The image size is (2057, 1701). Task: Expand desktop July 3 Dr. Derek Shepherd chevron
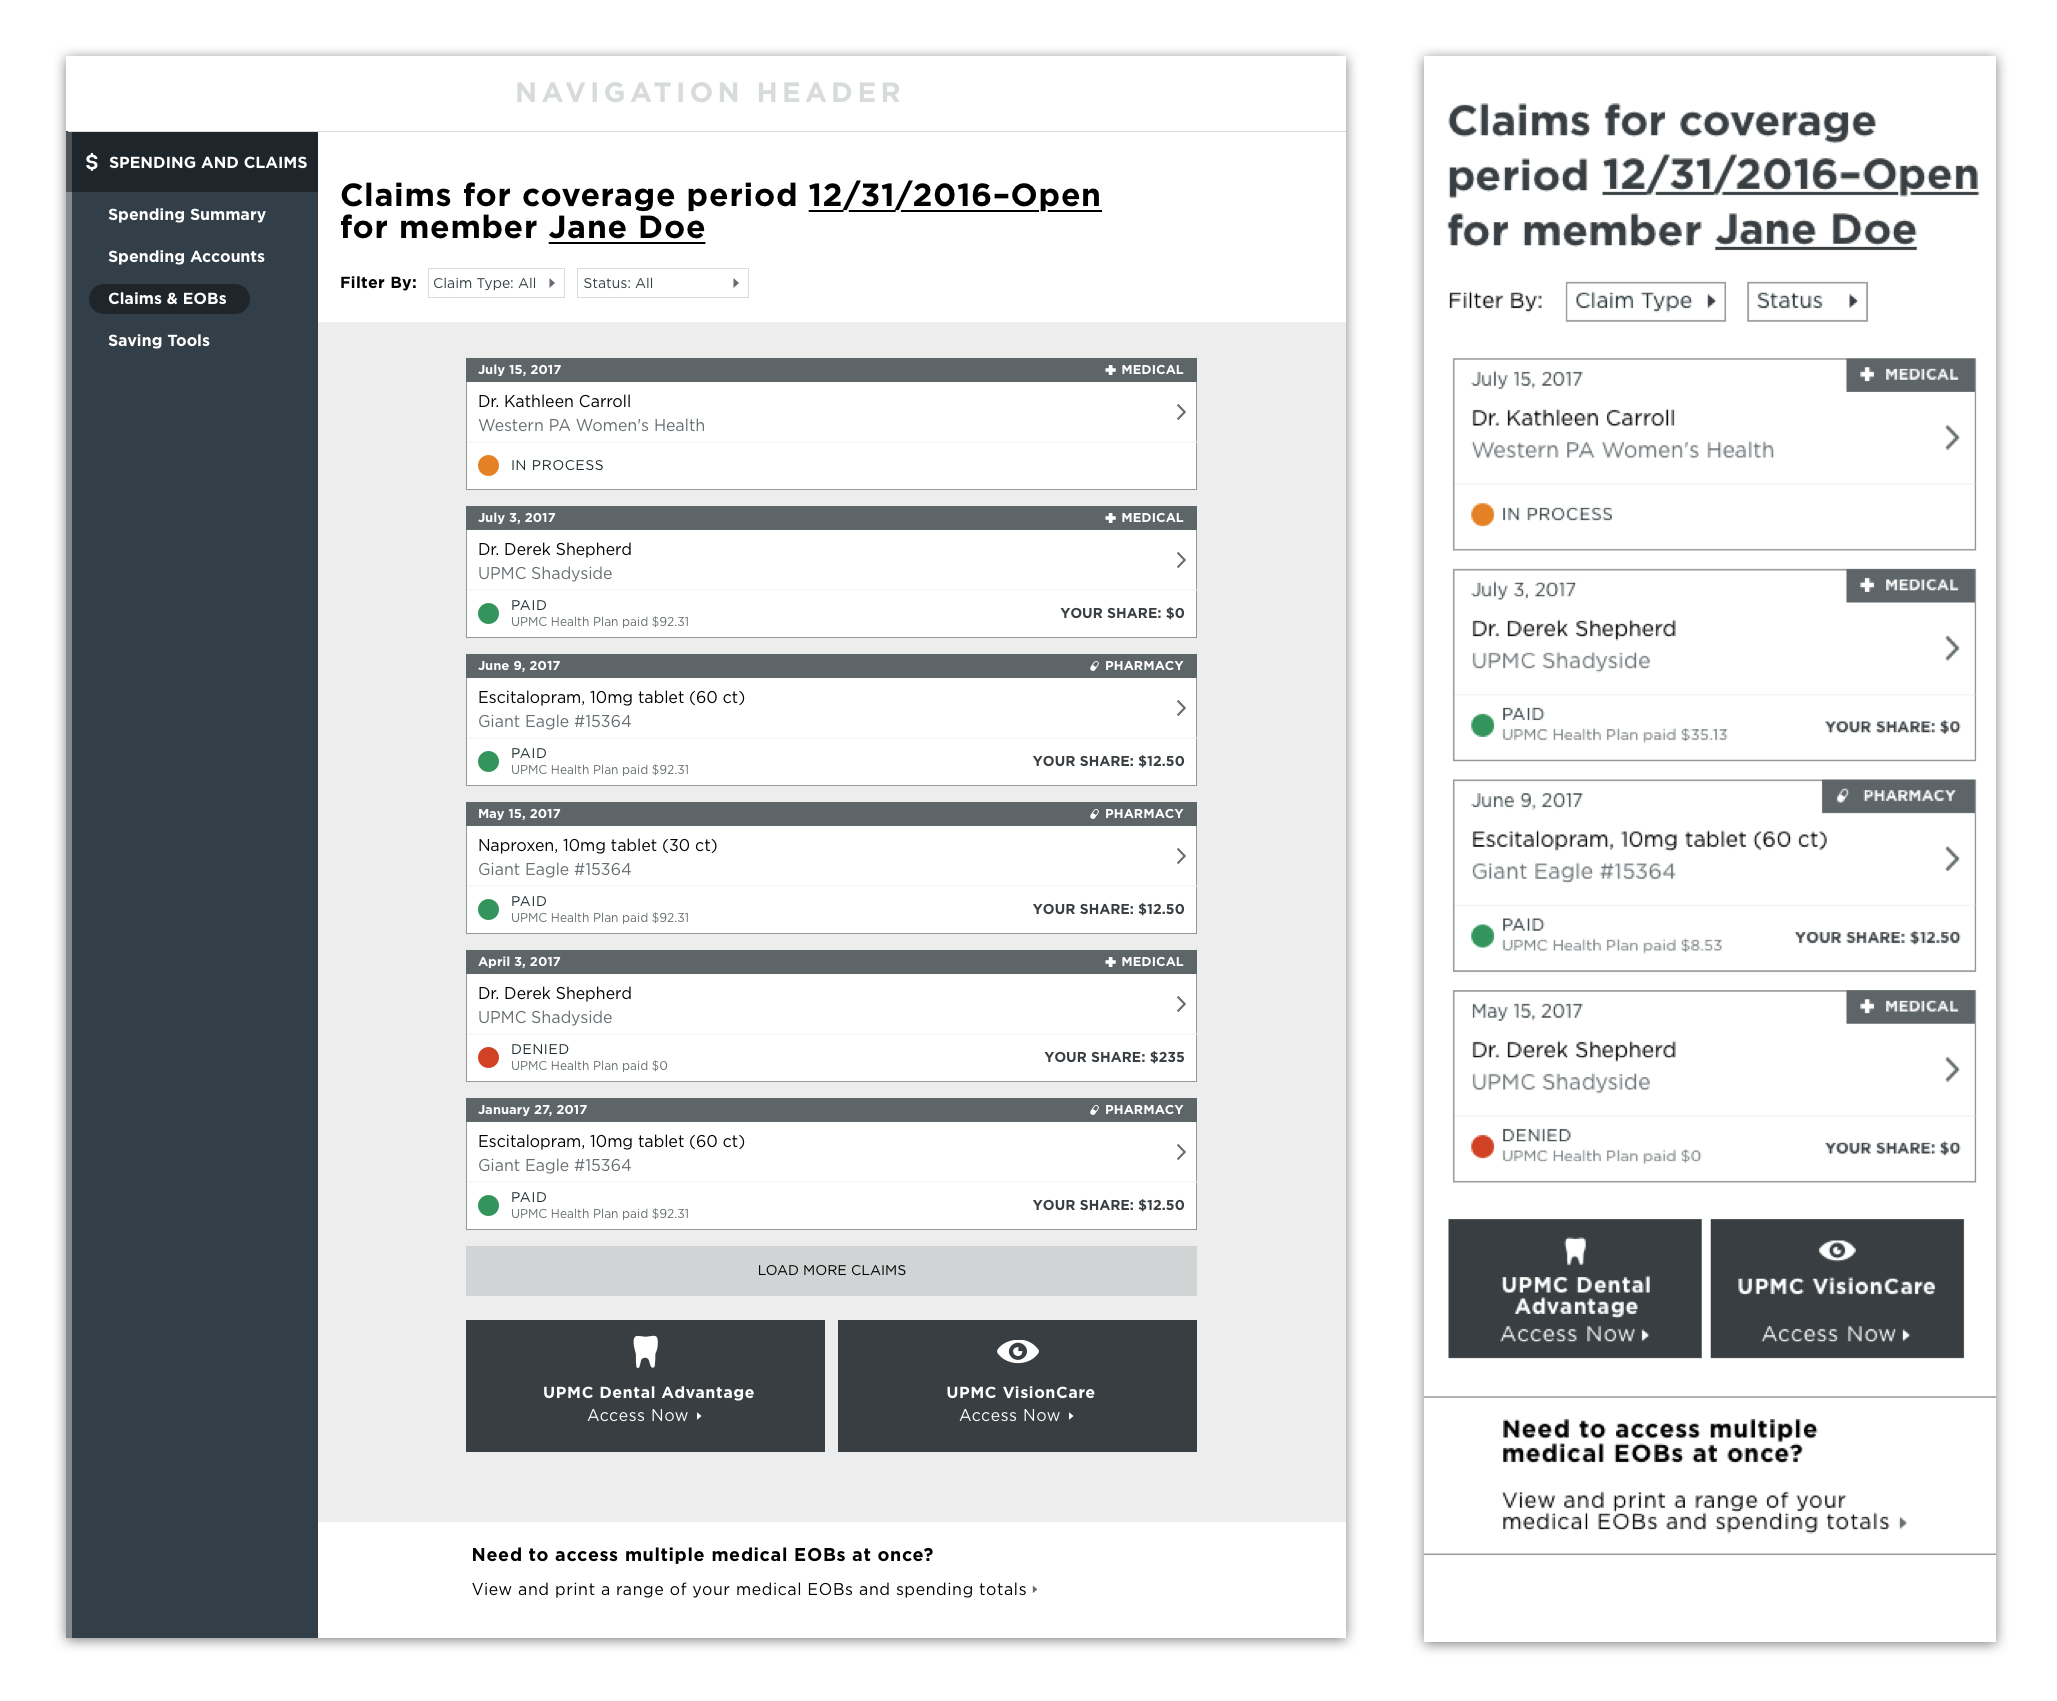click(1181, 560)
